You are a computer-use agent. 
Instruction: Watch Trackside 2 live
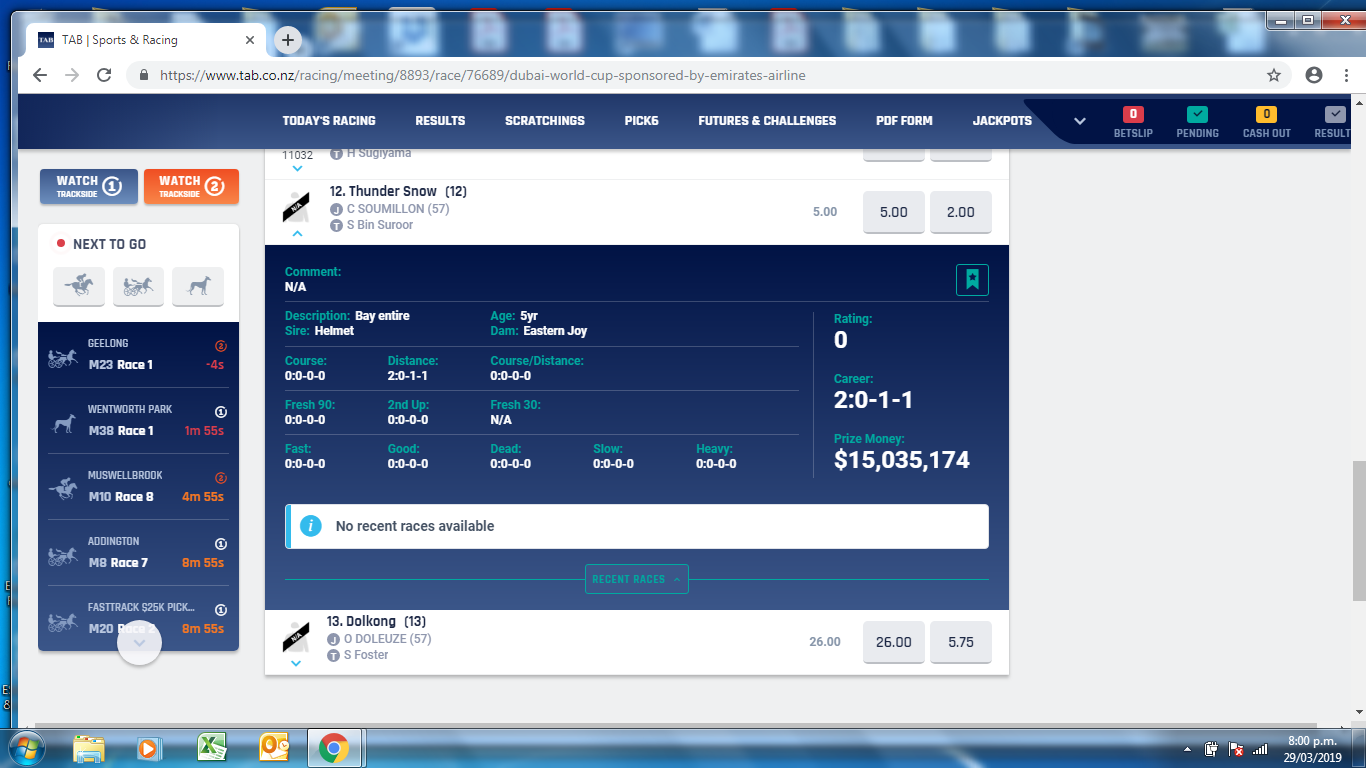[x=191, y=186]
